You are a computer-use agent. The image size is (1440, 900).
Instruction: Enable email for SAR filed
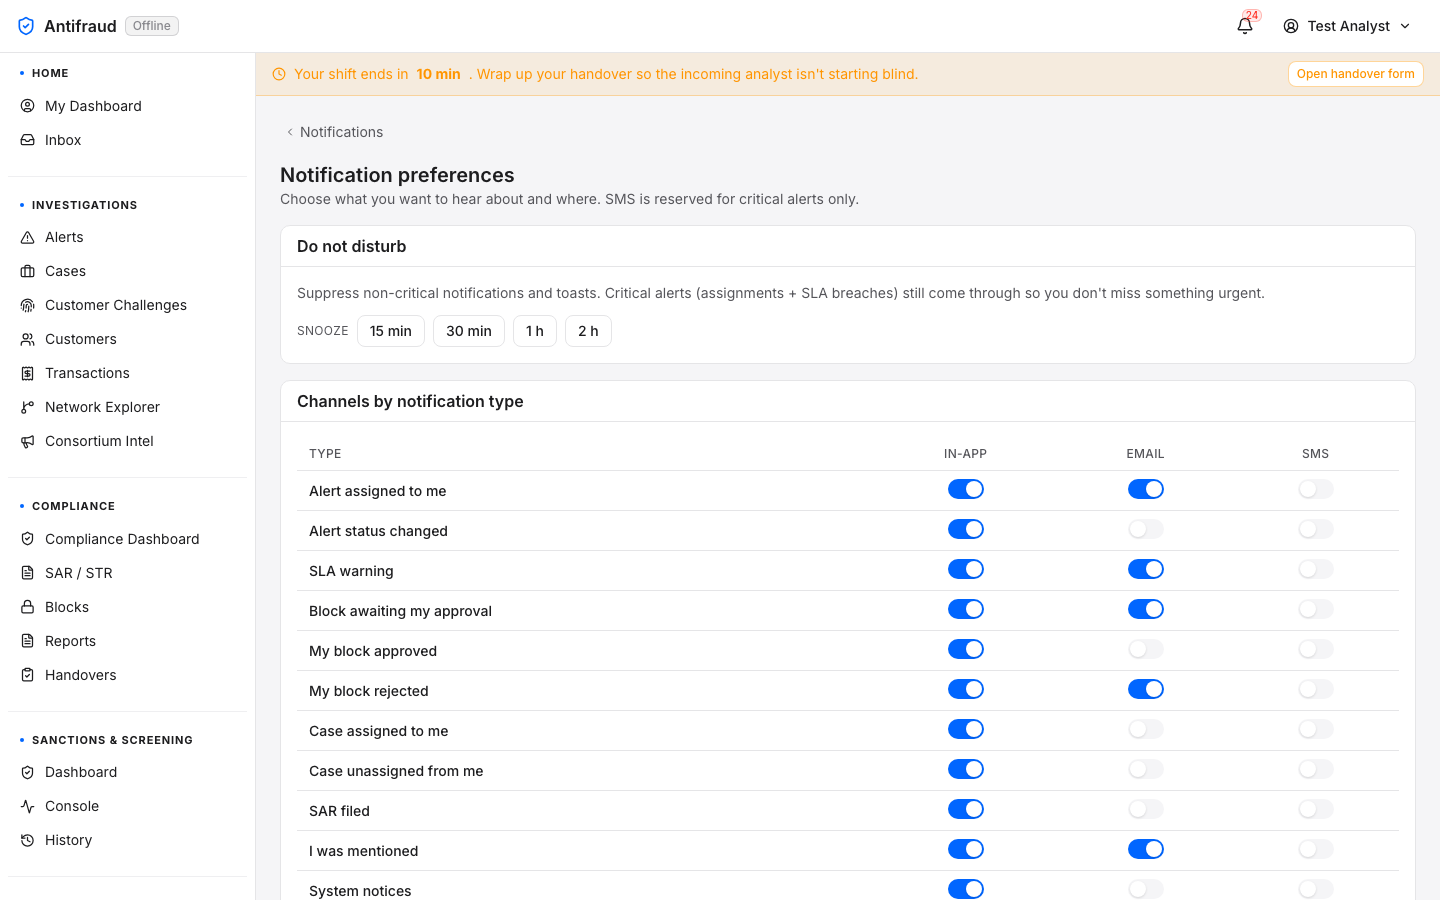click(x=1146, y=809)
